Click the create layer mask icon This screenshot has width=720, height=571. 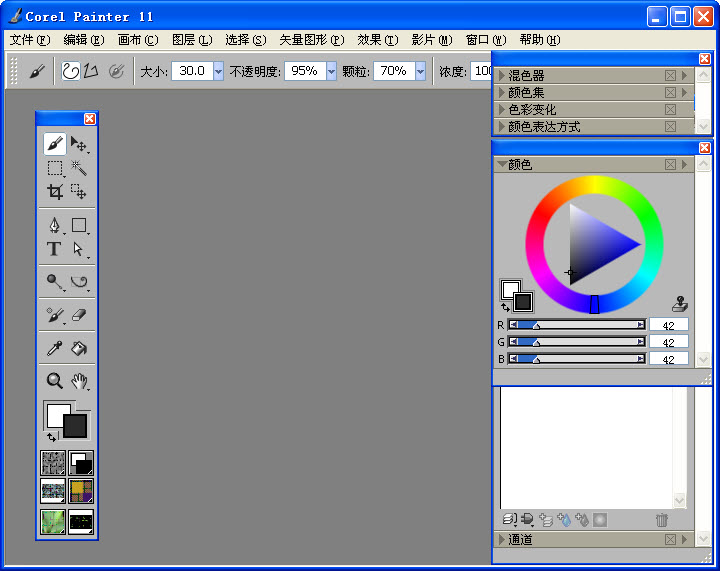(600, 520)
